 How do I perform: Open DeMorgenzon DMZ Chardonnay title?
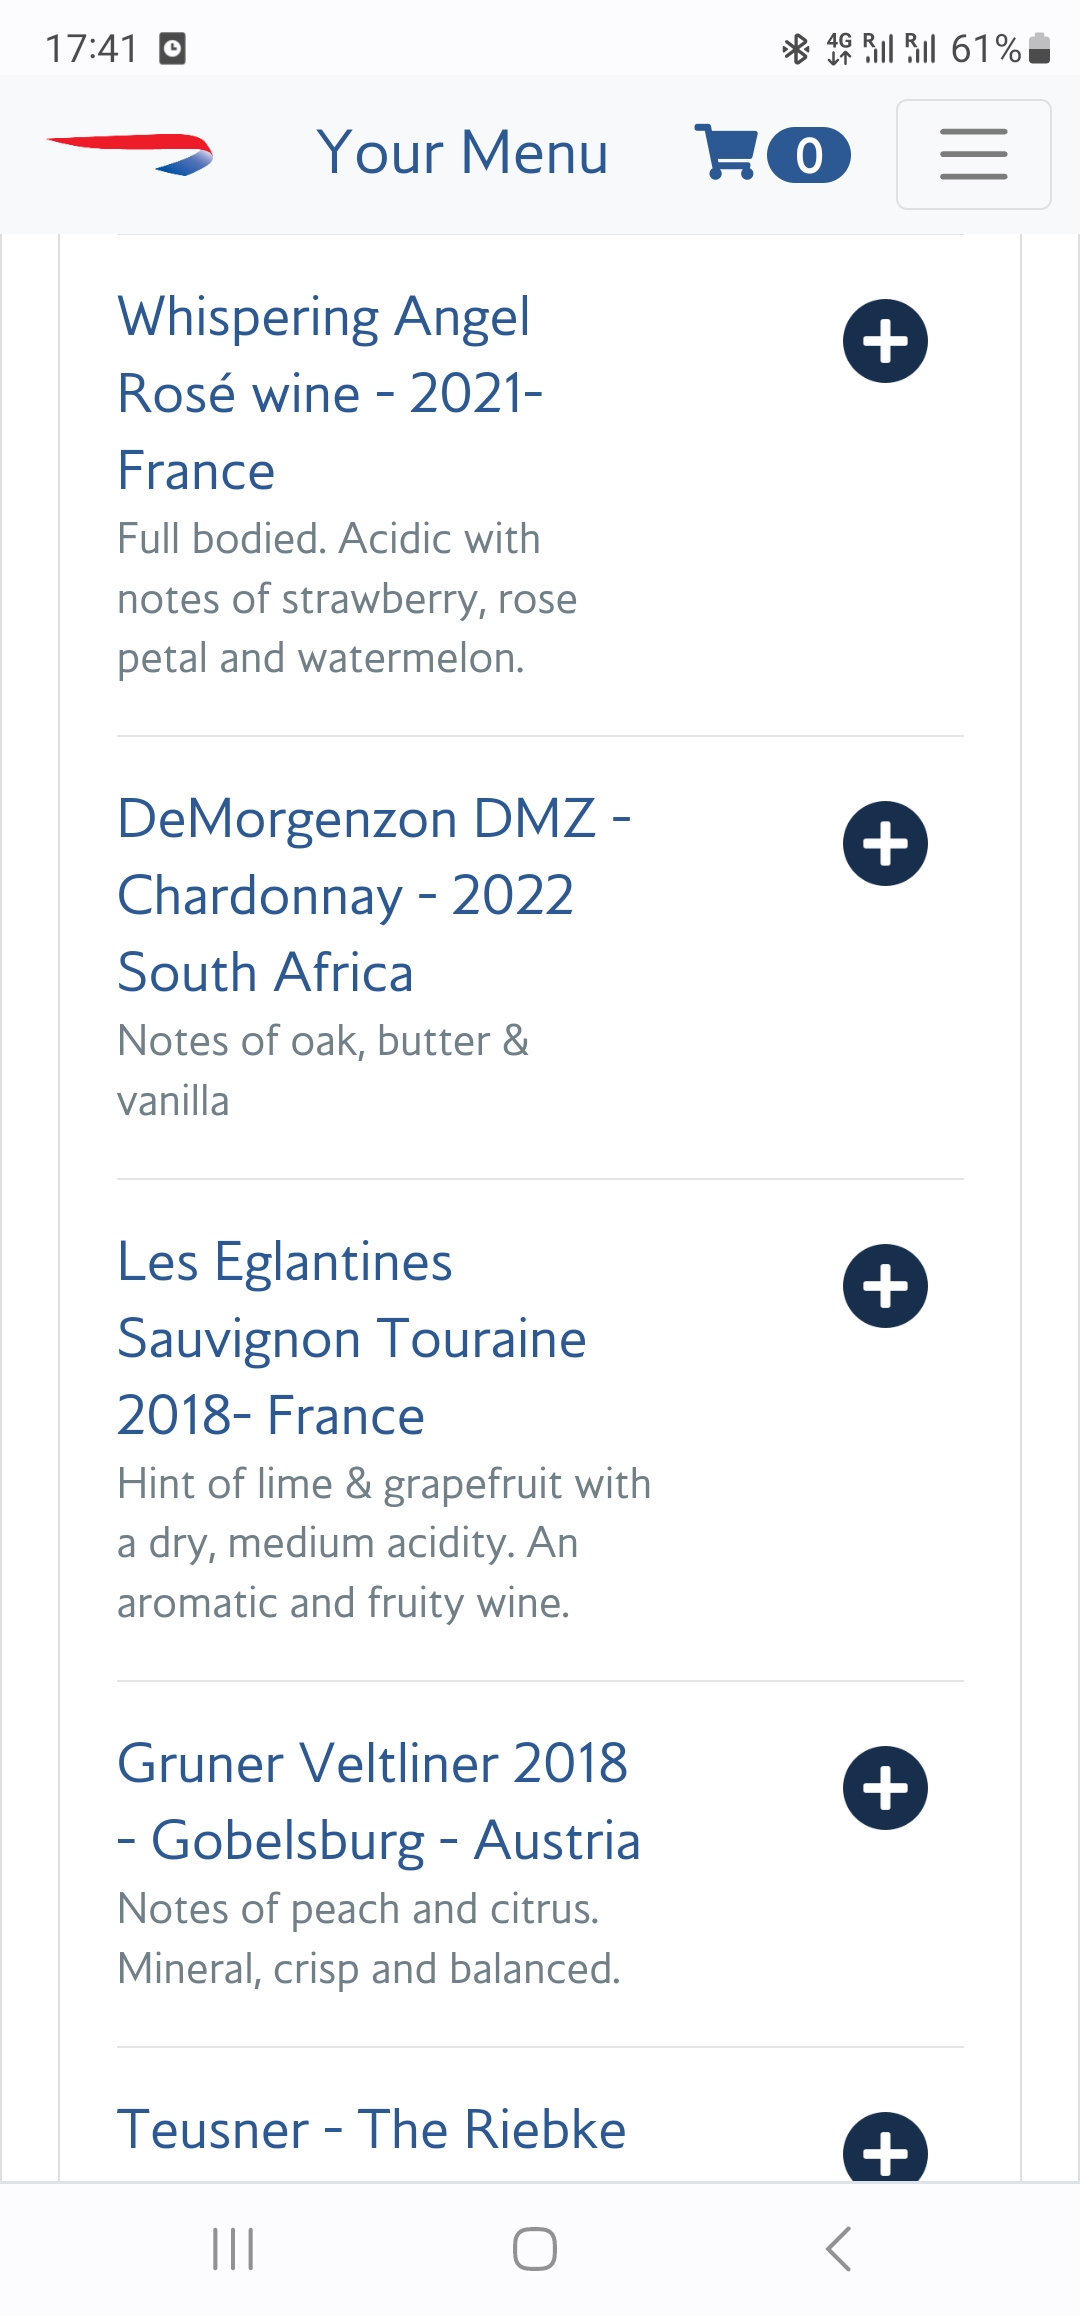tap(373, 895)
